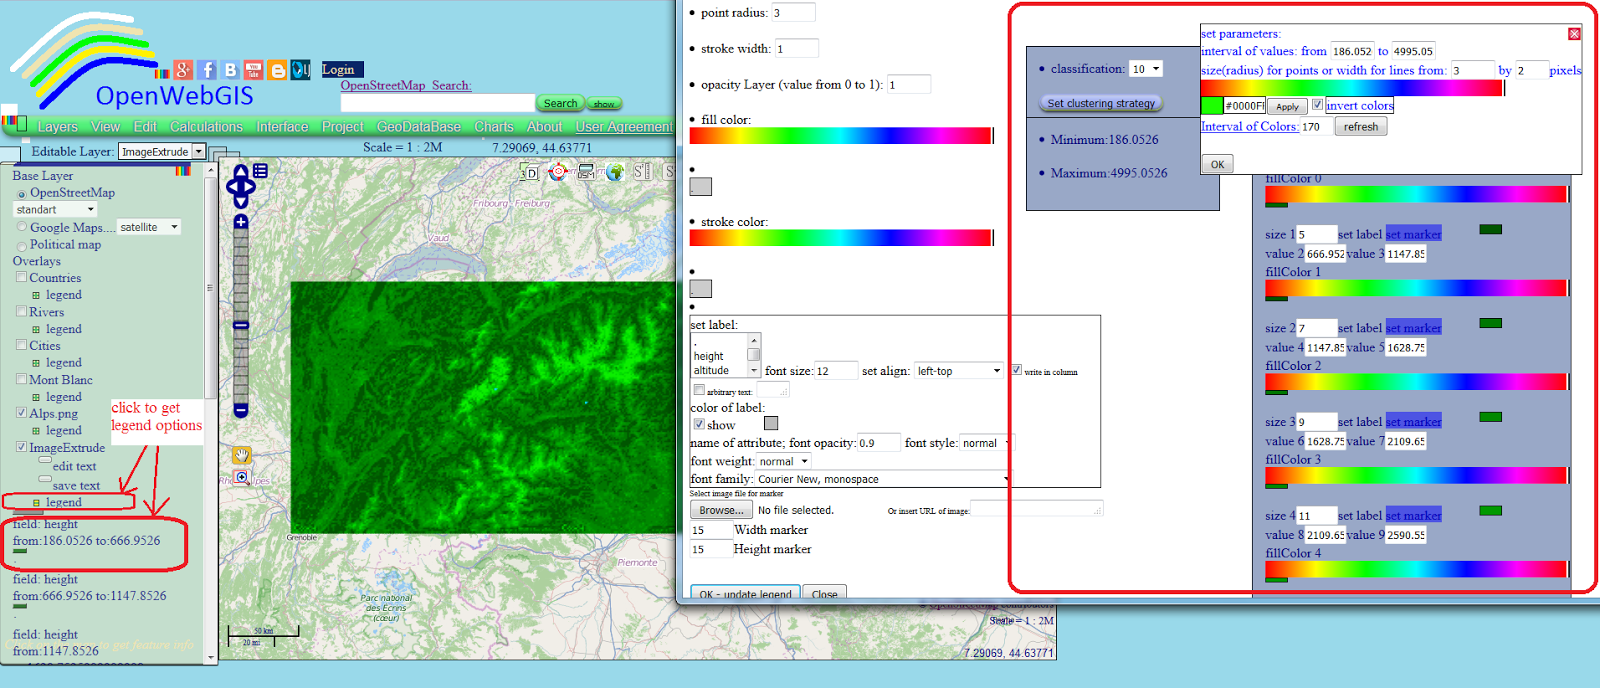Click the map pan-down arrow
Screen dimensions: 1600x688
pyautogui.click(x=241, y=202)
